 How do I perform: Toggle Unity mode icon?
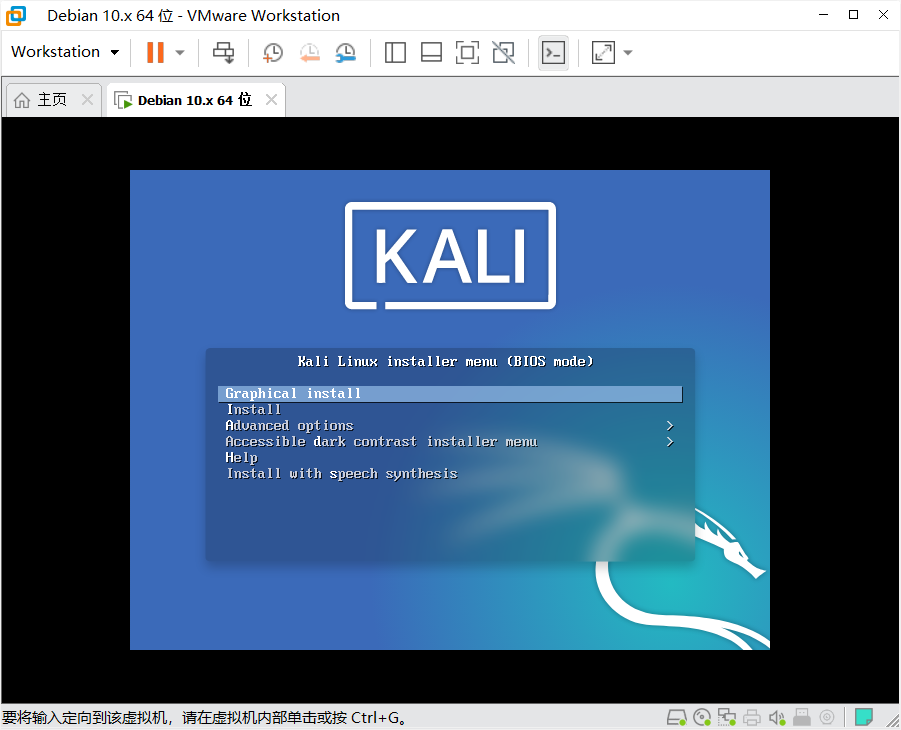[x=504, y=52]
